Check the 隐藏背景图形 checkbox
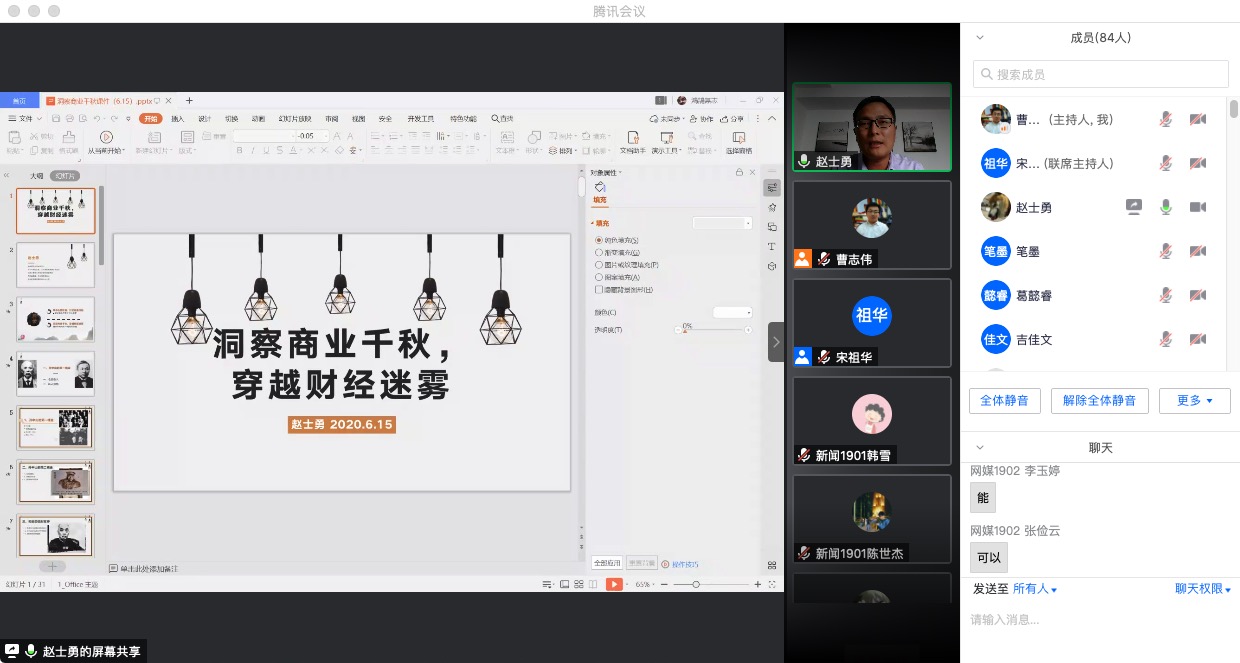The image size is (1240, 663). point(599,289)
